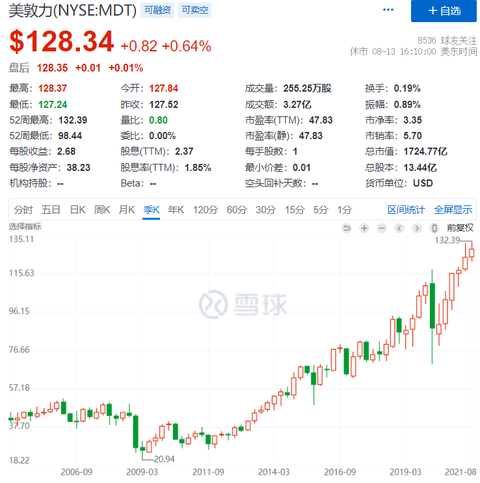Add MDT to watchlist with 自选 button
This screenshot has width=480, height=483.
[x=444, y=11]
